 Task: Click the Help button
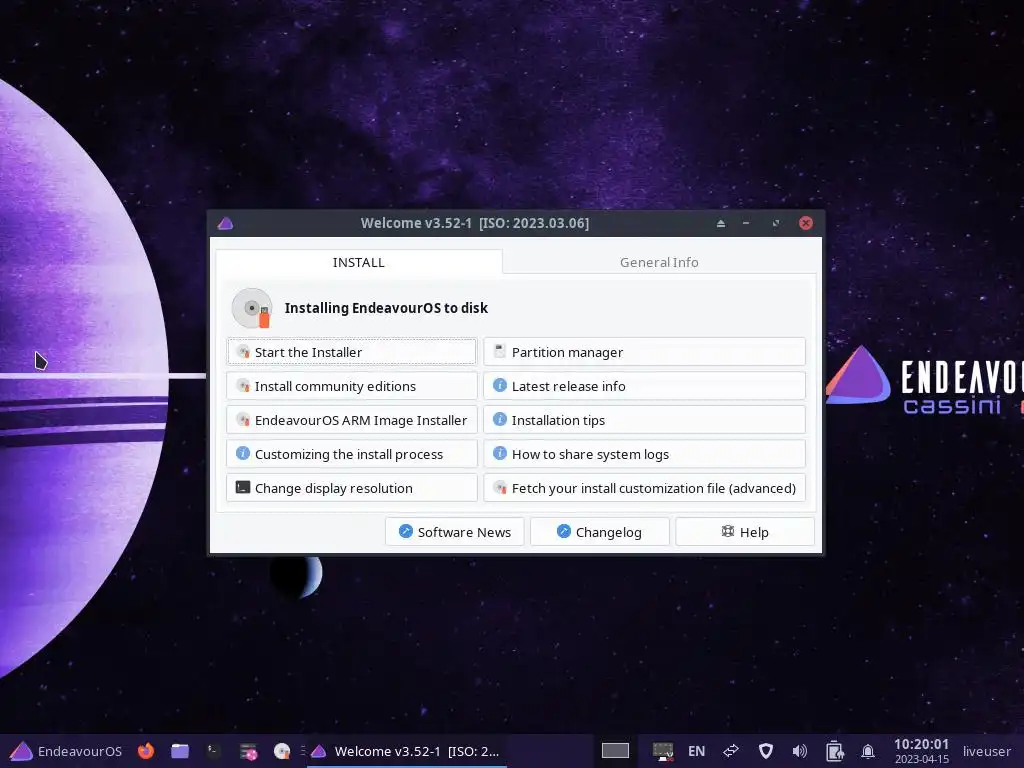744,532
